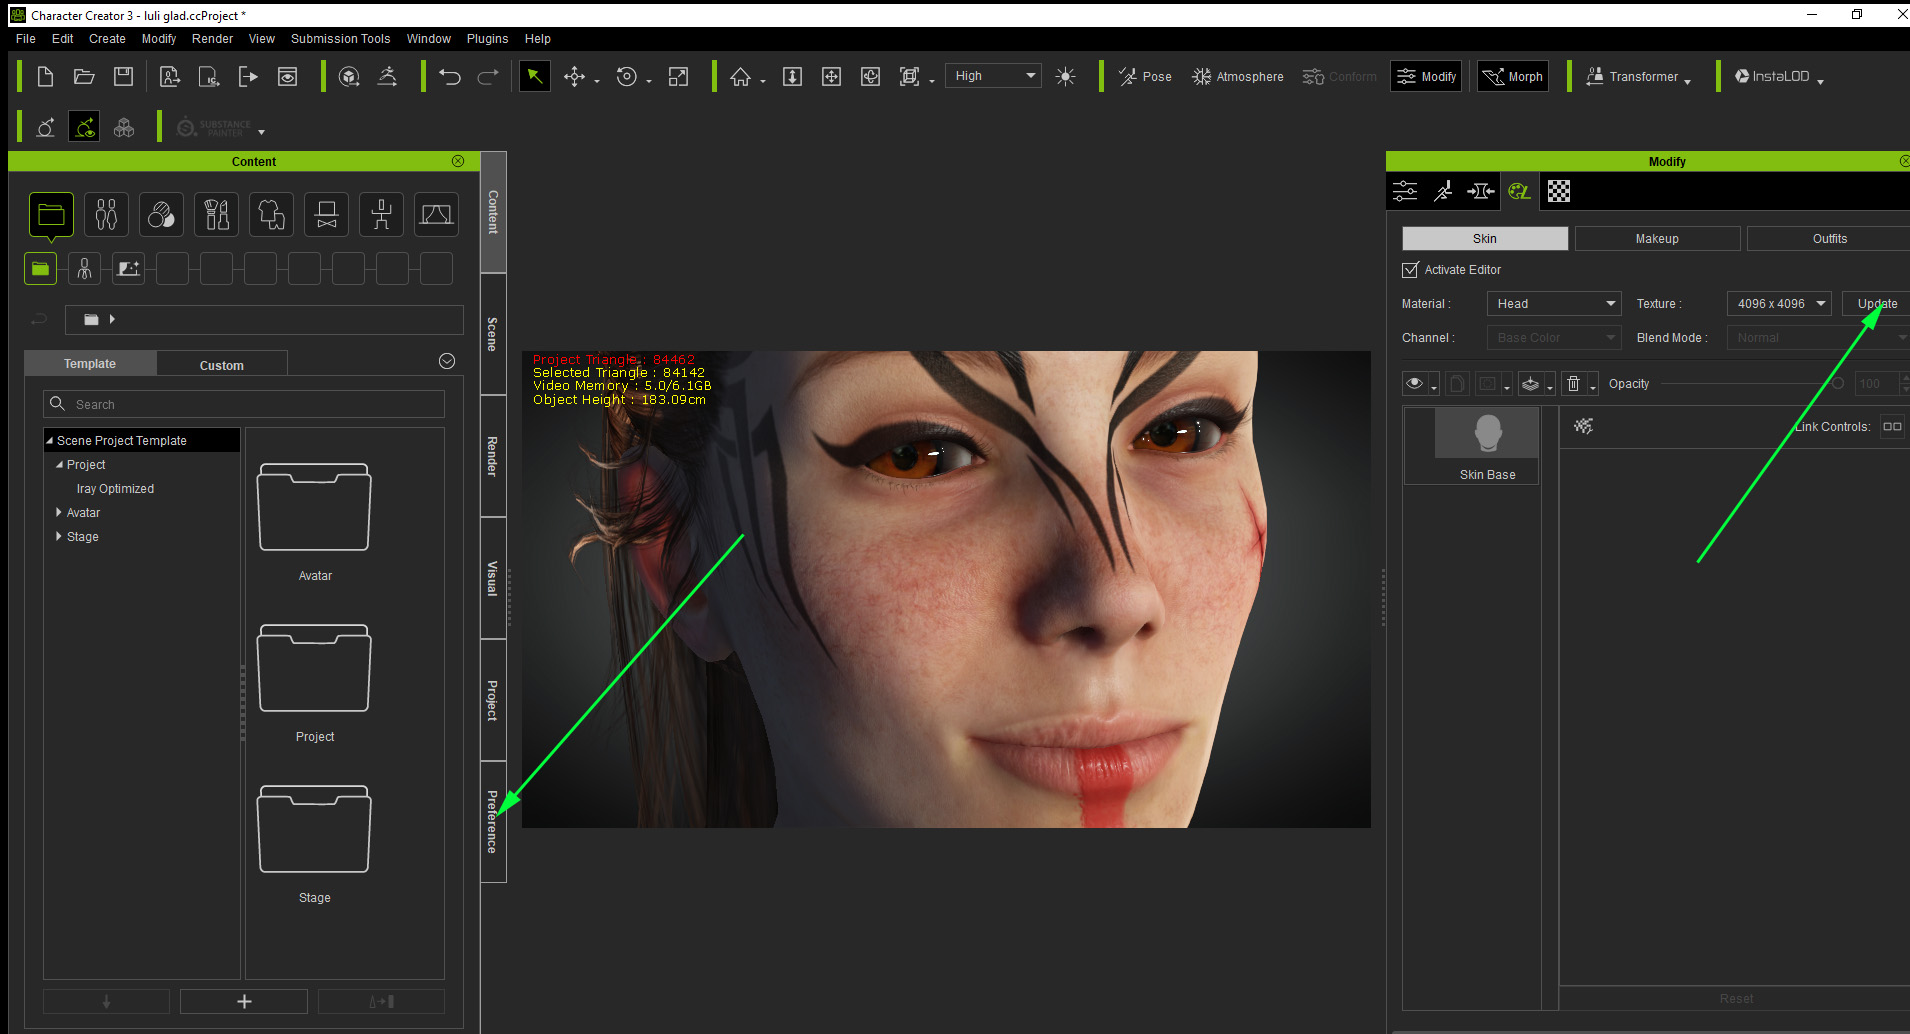
Task: Open the Project folder category icon
Action: [51, 215]
